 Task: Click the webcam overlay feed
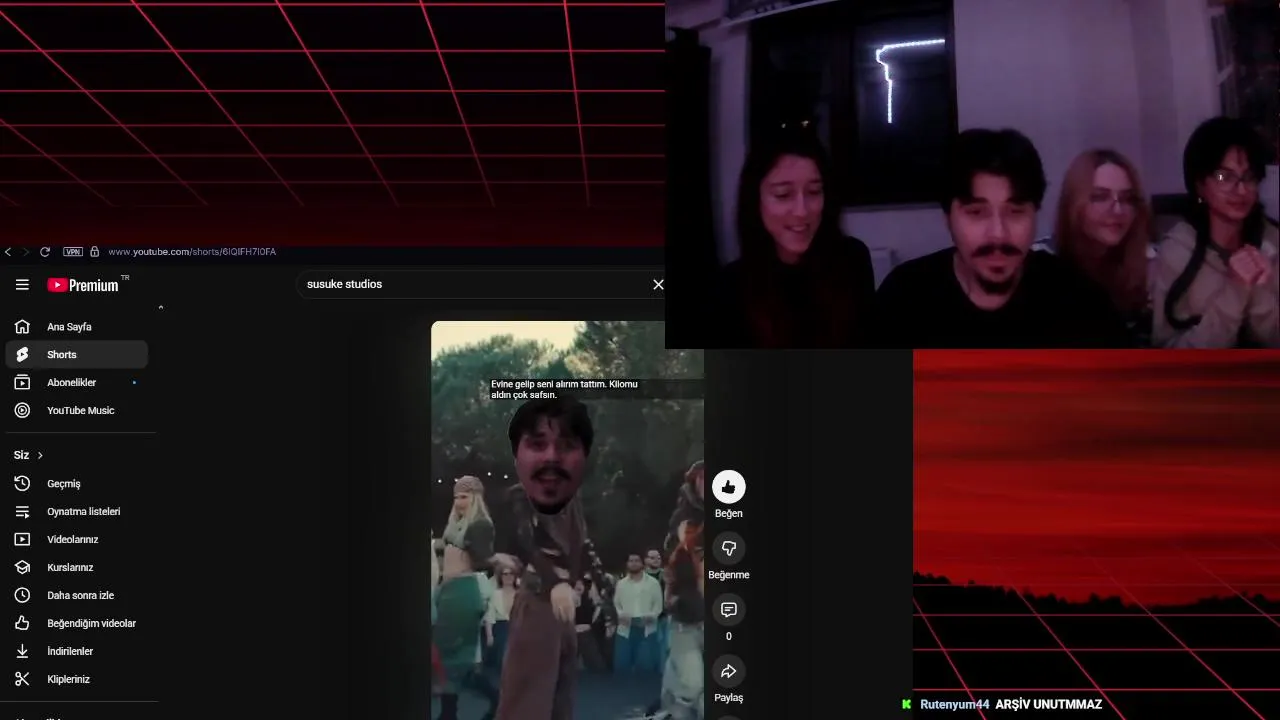[x=972, y=174]
